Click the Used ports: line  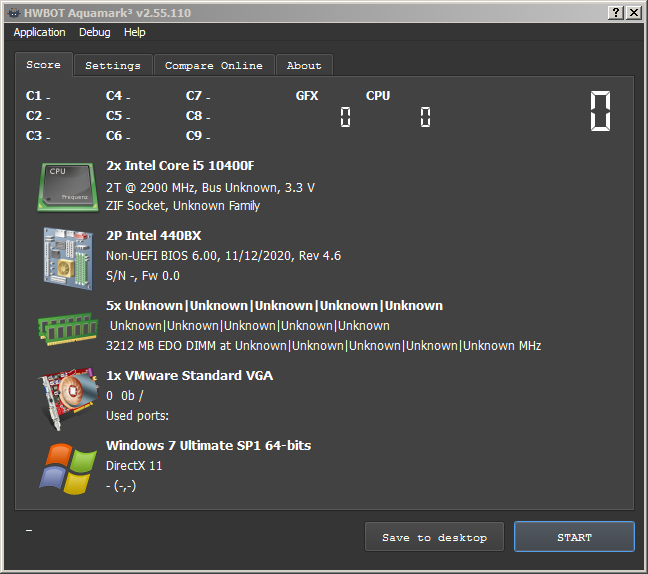[138, 415]
